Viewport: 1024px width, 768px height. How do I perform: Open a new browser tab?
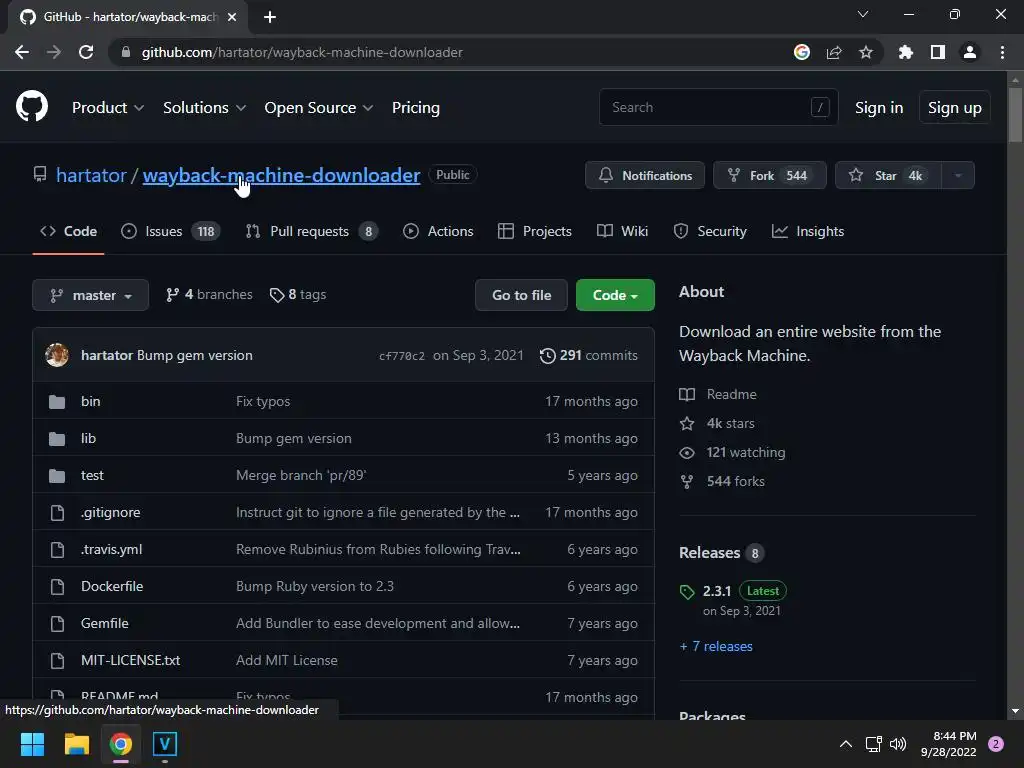(270, 17)
